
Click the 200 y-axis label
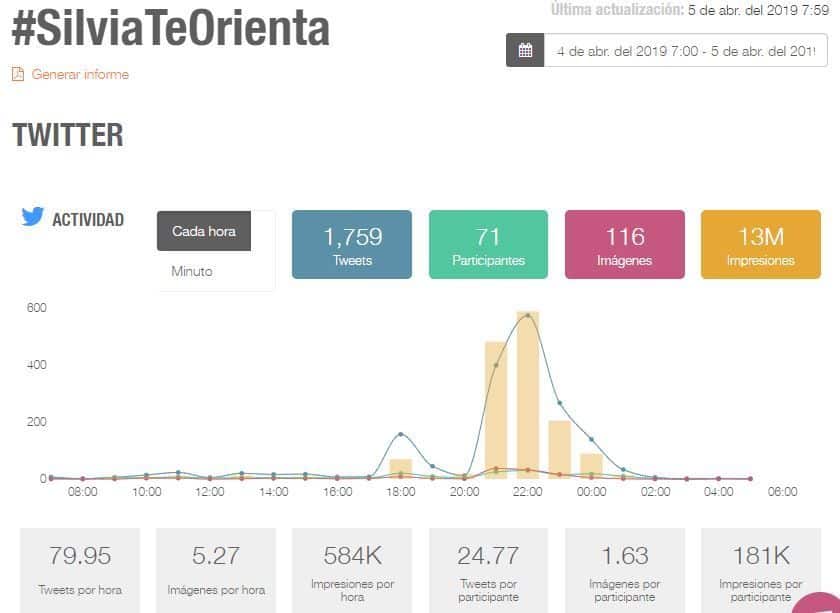(36, 422)
